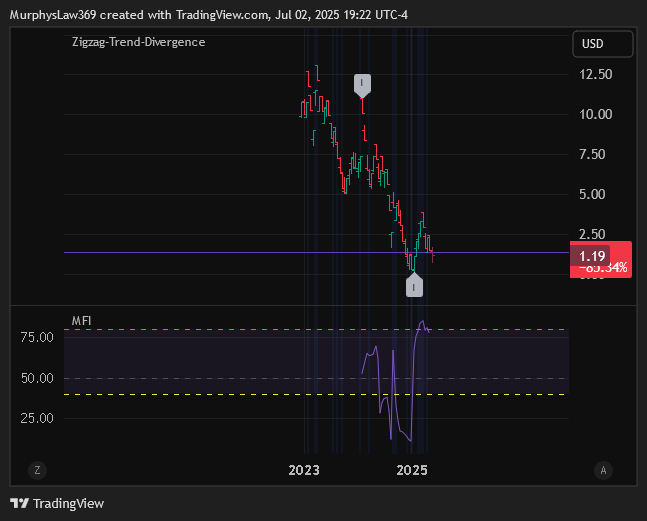Click the MurphysLaw369 TradingView.com header text
The image size is (647, 521).
click(209, 15)
